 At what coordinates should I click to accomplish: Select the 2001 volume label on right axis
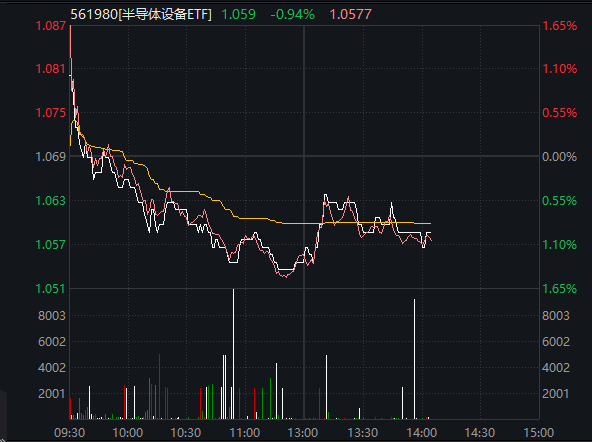tap(556, 394)
